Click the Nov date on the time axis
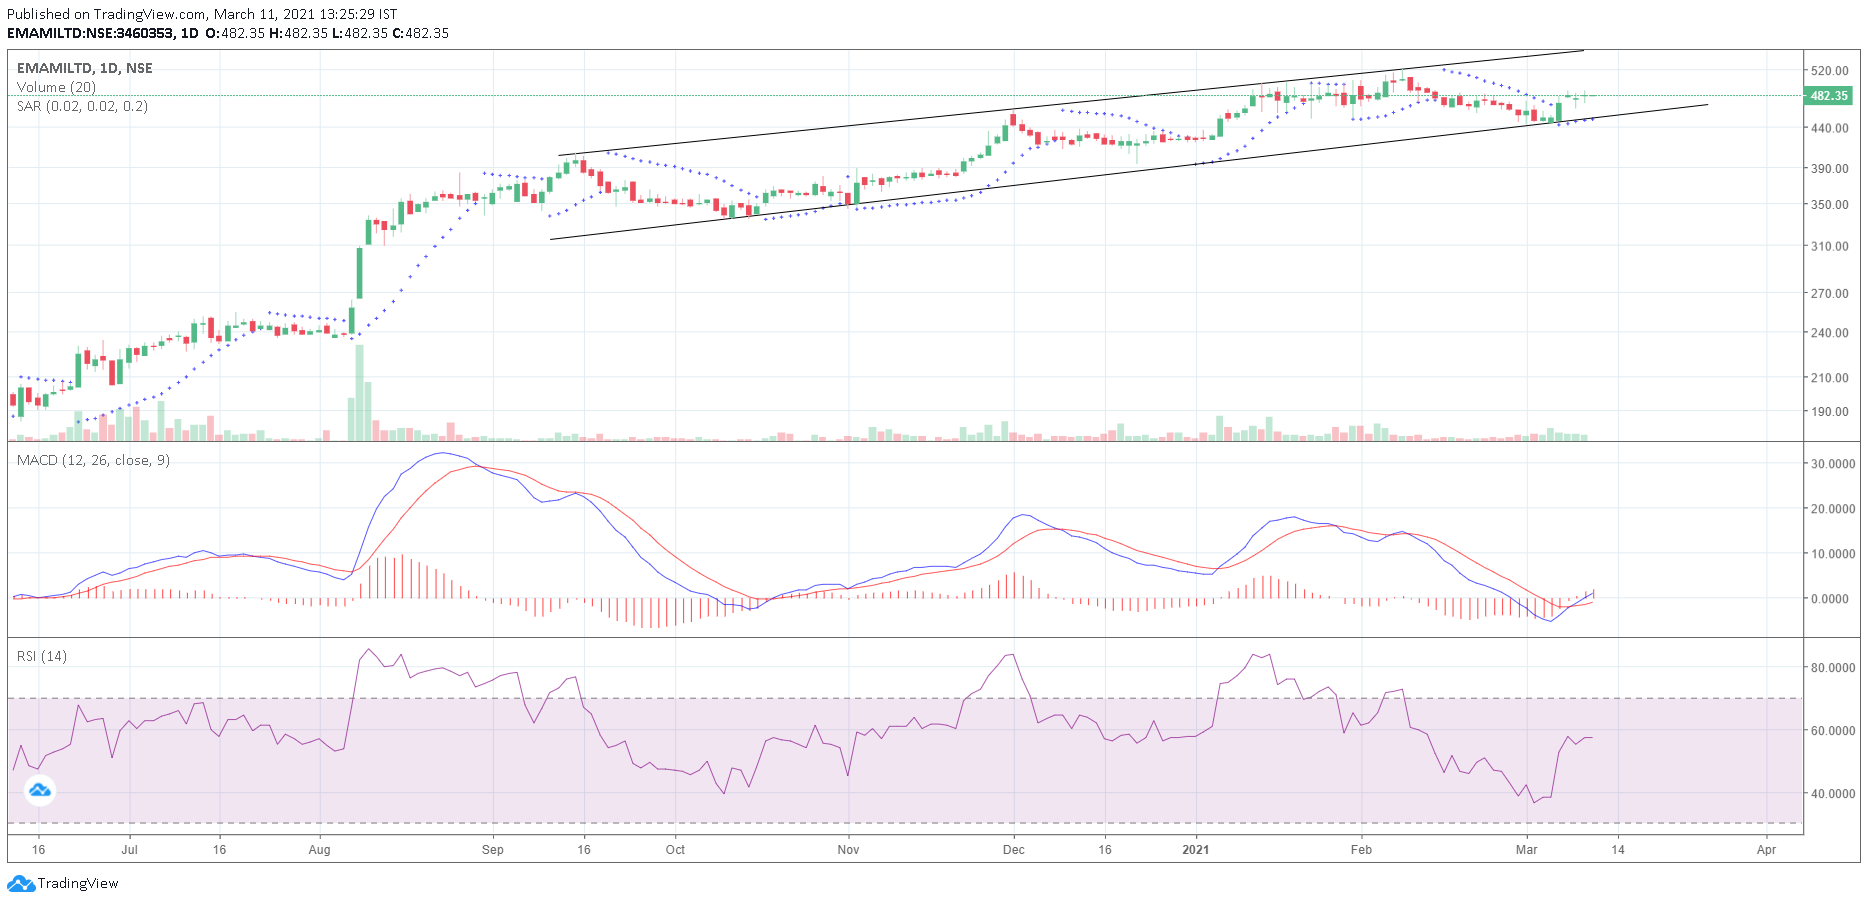 point(848,850)
